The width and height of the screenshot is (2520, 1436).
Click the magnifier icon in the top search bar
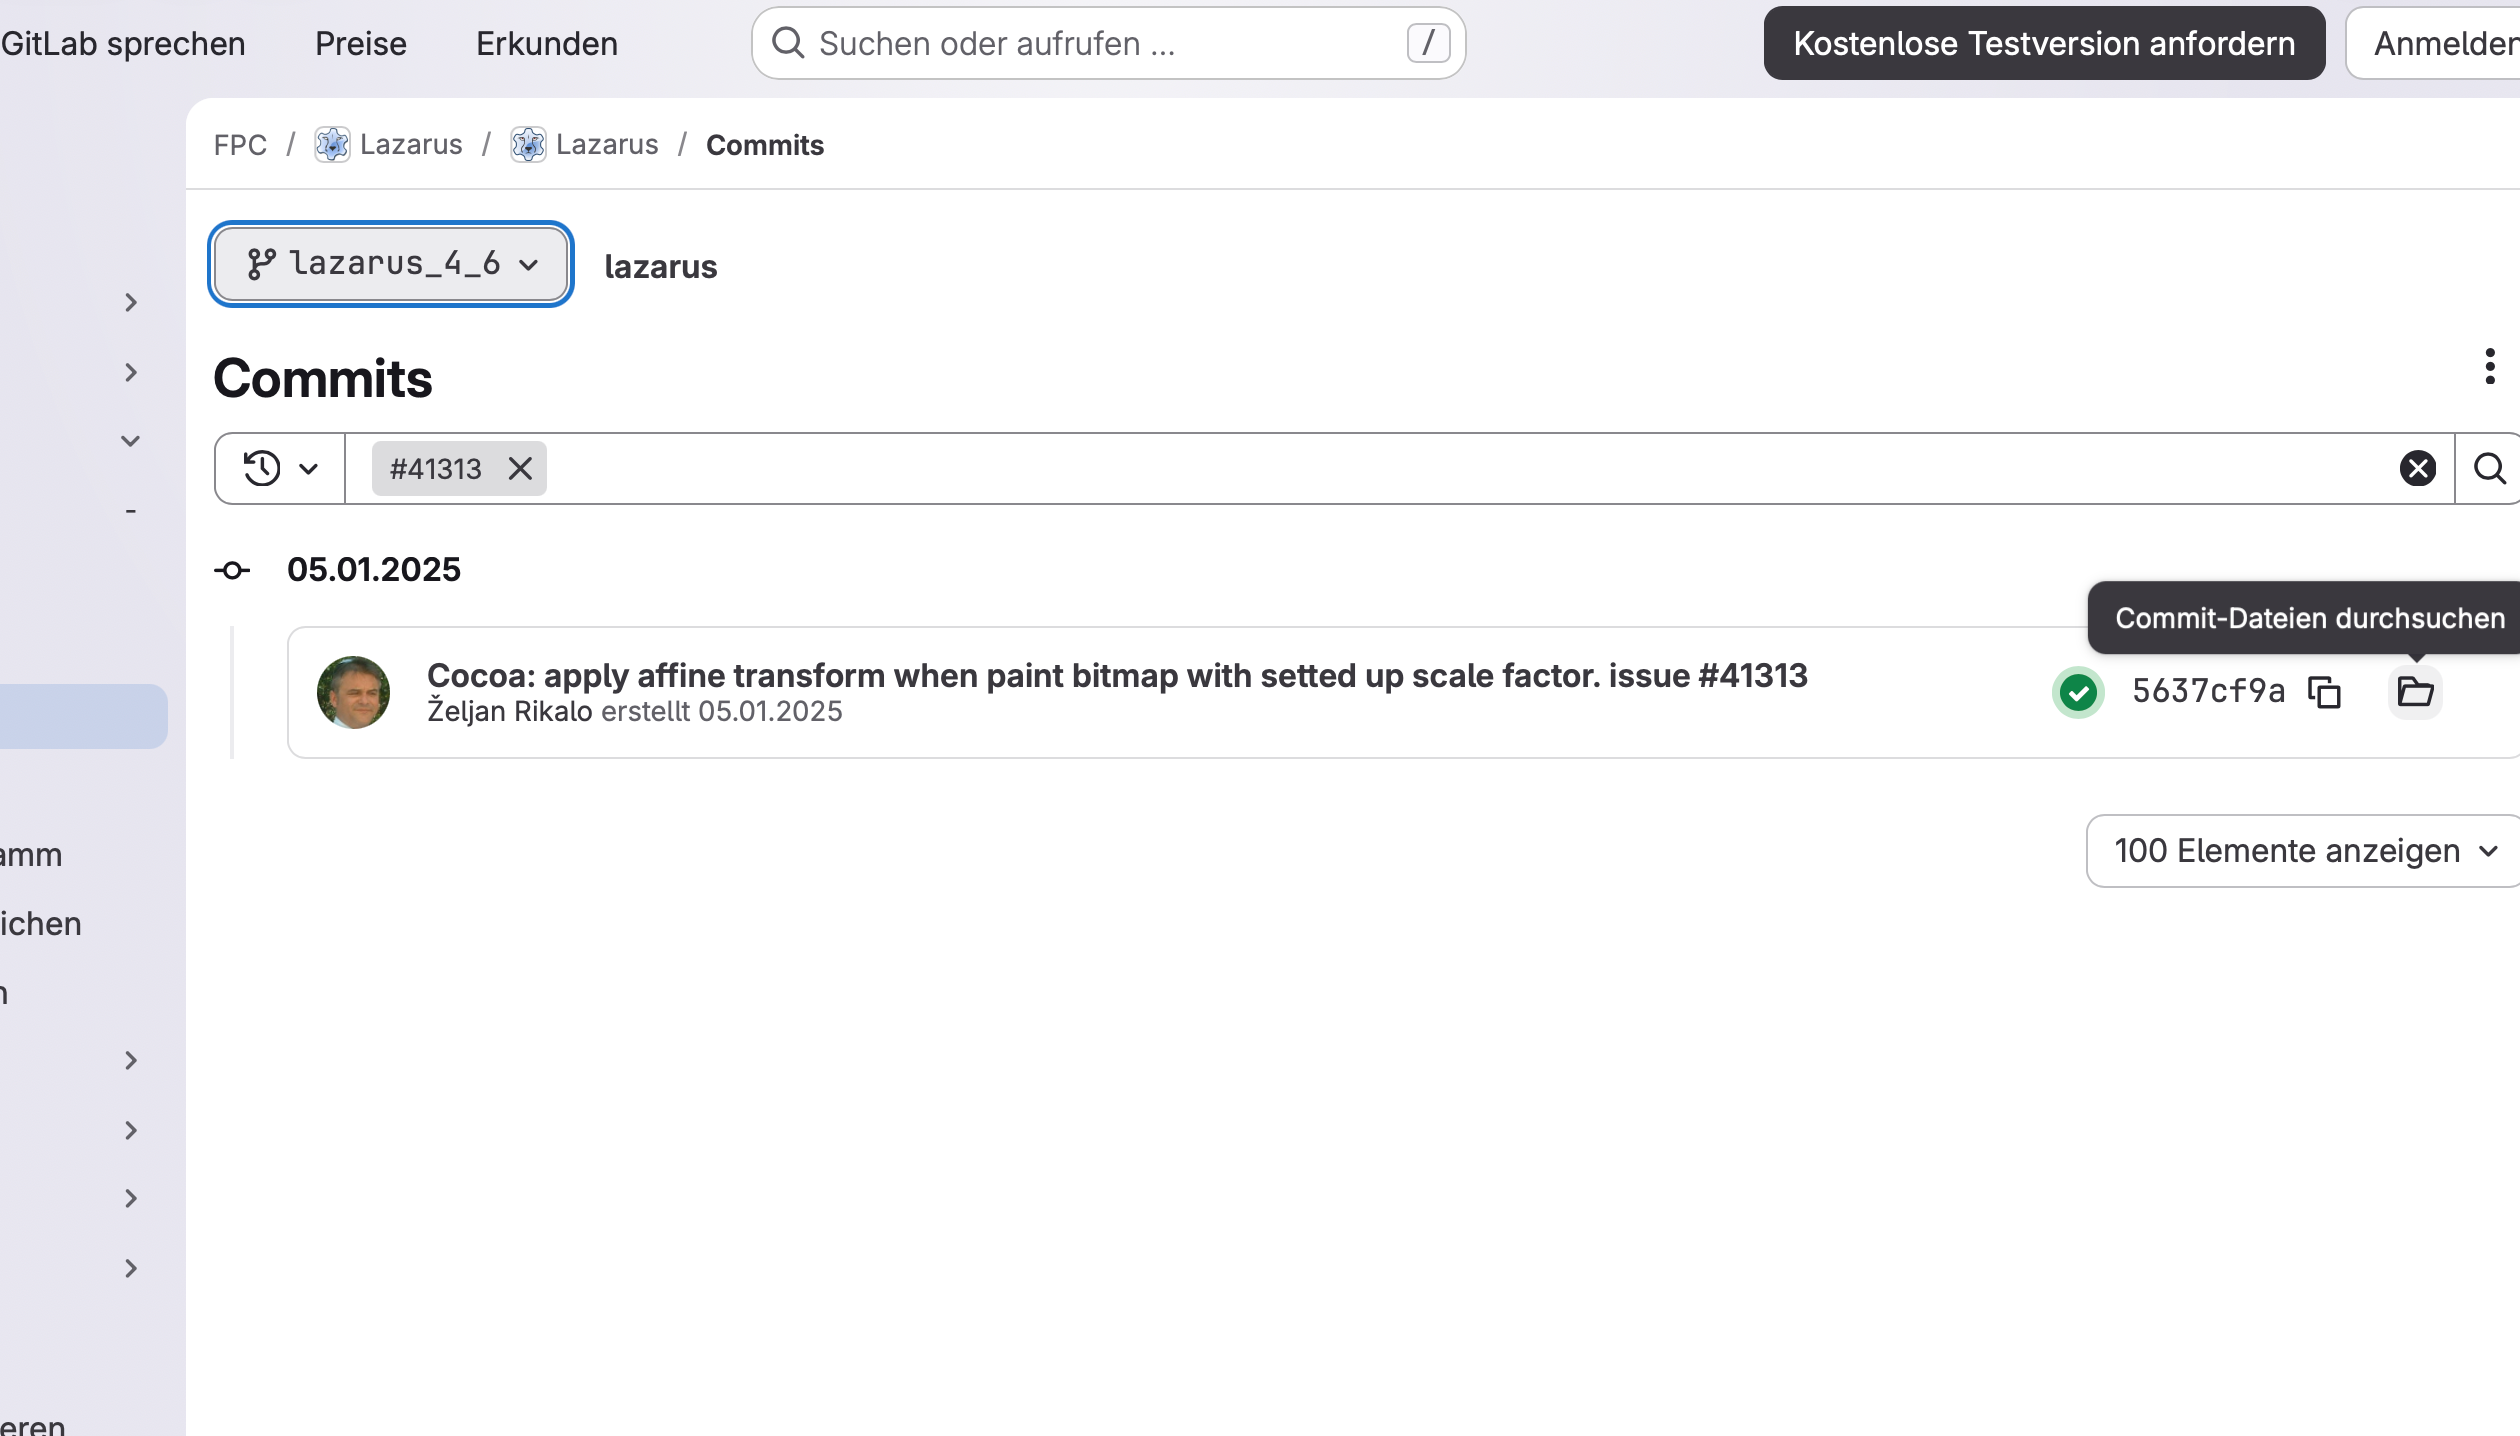788,43
